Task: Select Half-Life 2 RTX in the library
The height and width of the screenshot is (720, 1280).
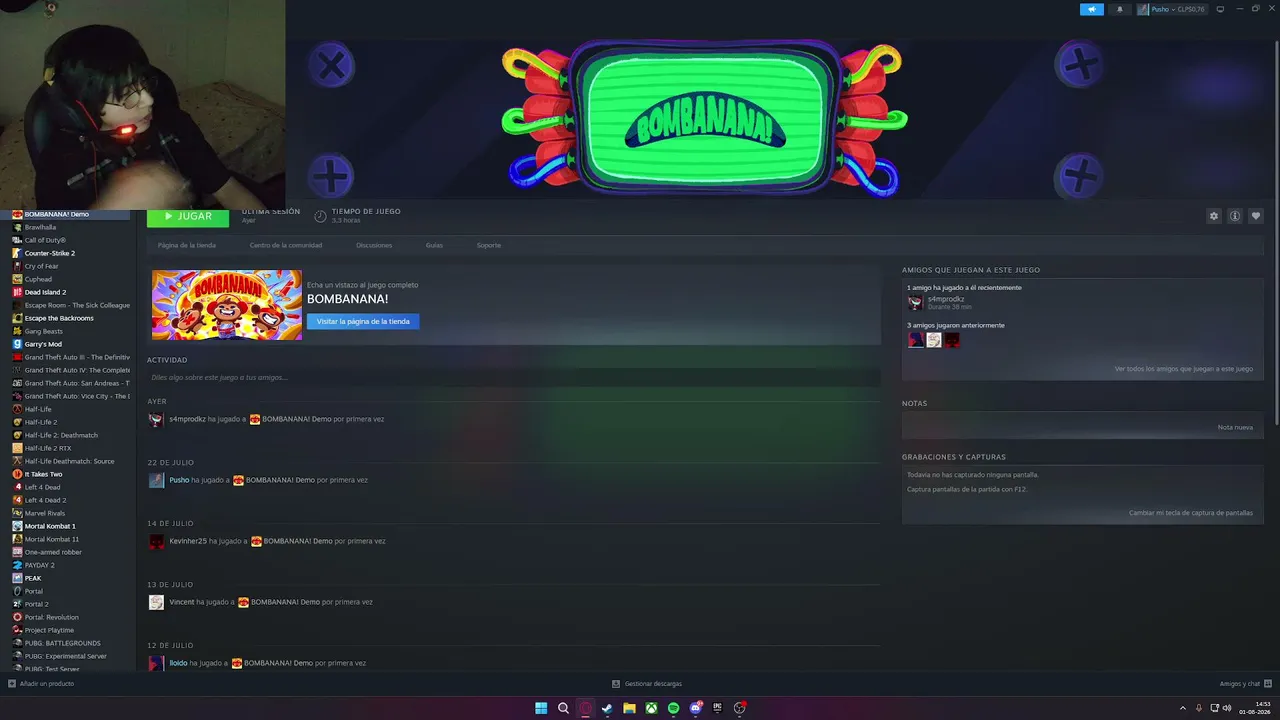Action: (x=66, y=448)
